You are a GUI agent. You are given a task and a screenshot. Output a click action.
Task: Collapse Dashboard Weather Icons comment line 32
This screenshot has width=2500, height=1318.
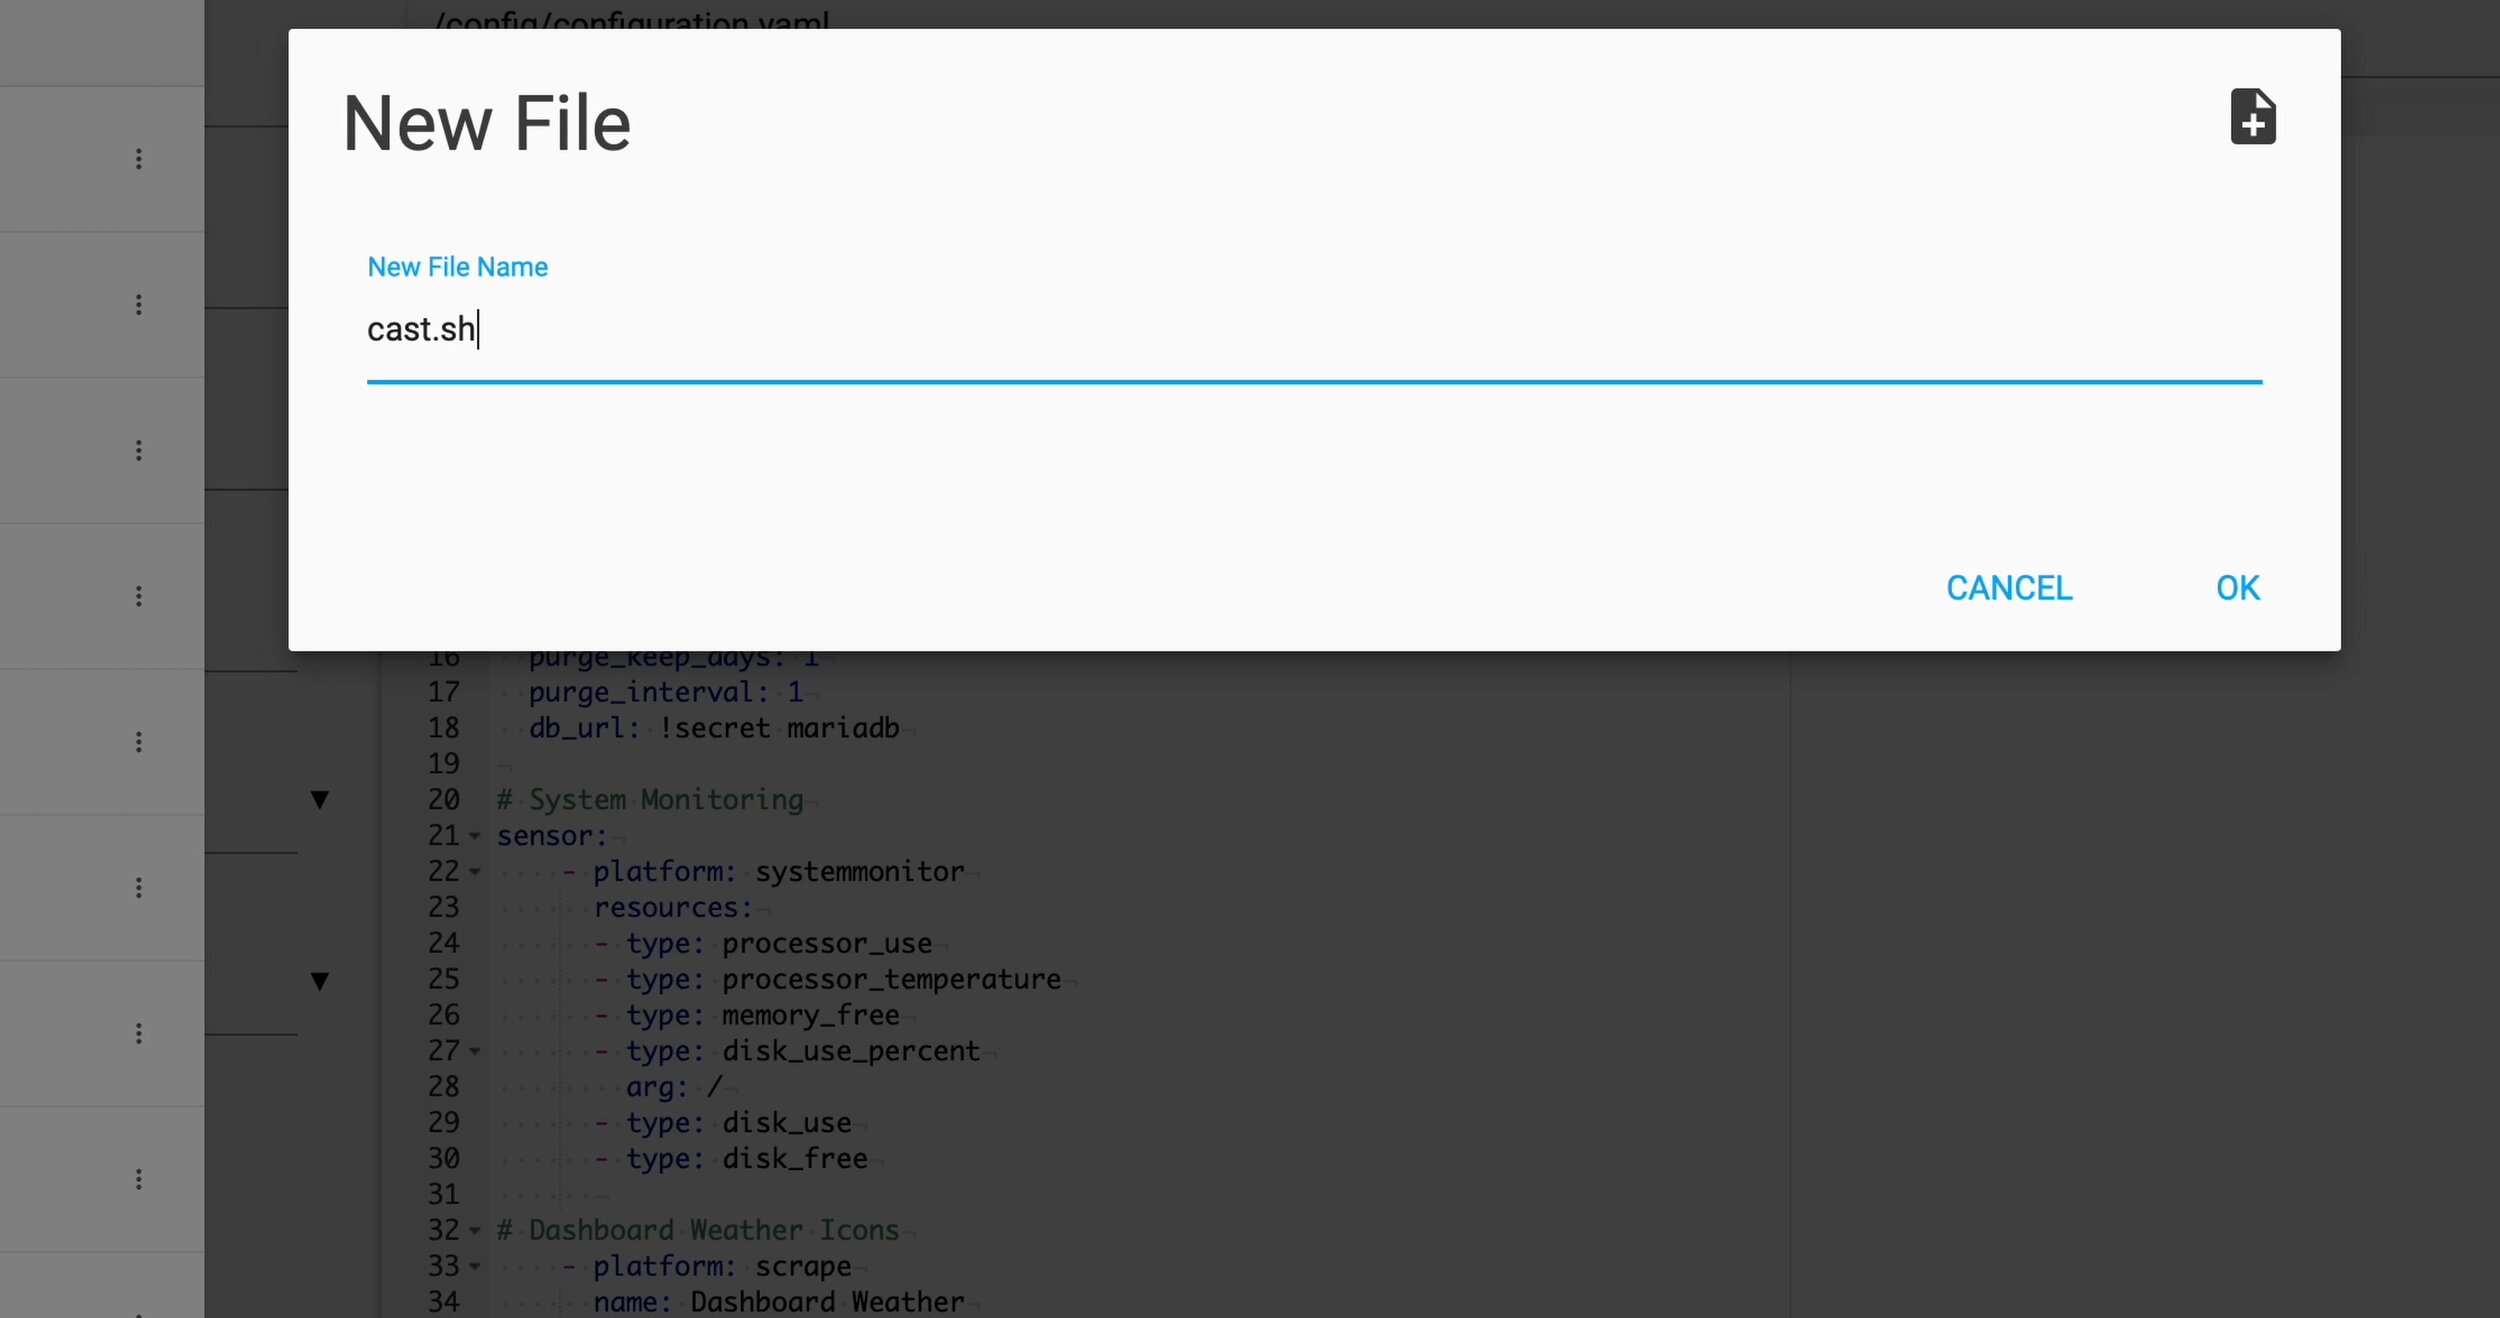(475, 1230)
